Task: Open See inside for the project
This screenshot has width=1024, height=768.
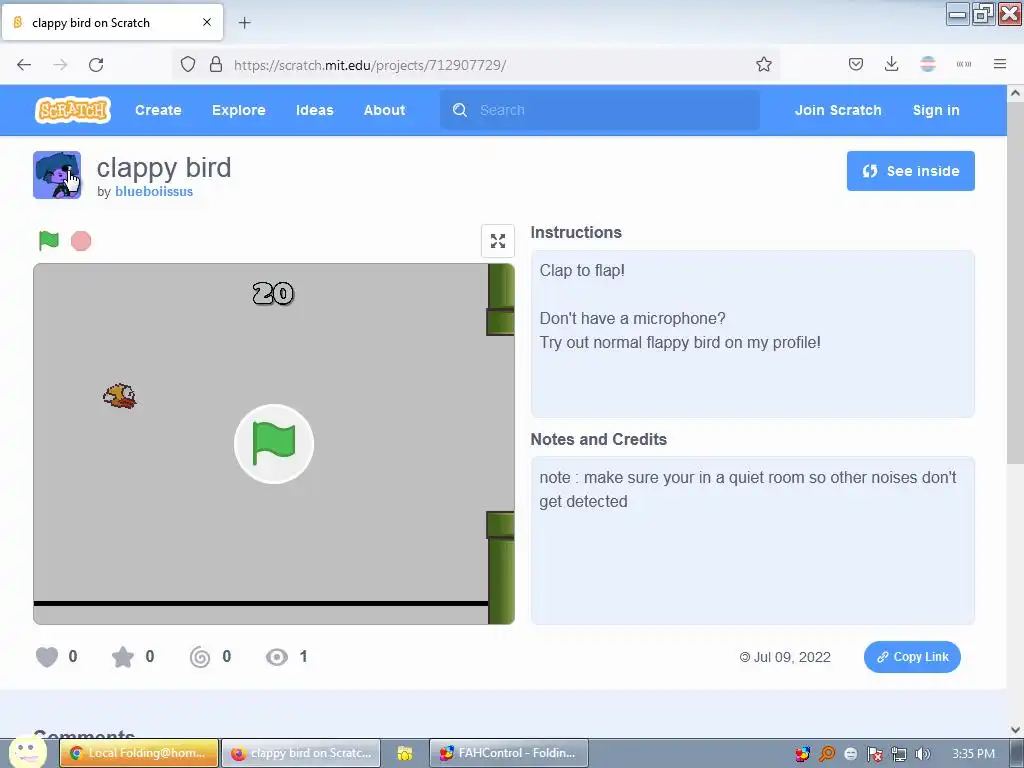Action: [910, 171]
